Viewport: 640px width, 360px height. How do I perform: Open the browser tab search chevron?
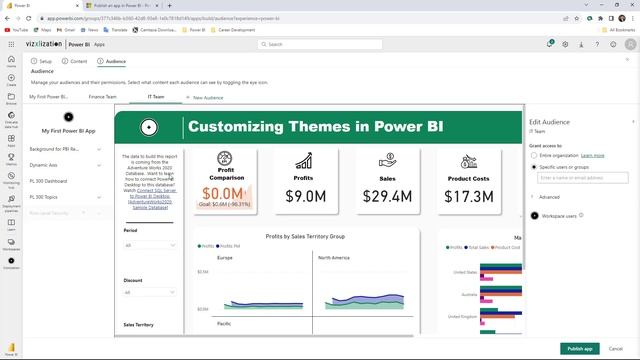point(586,5)
